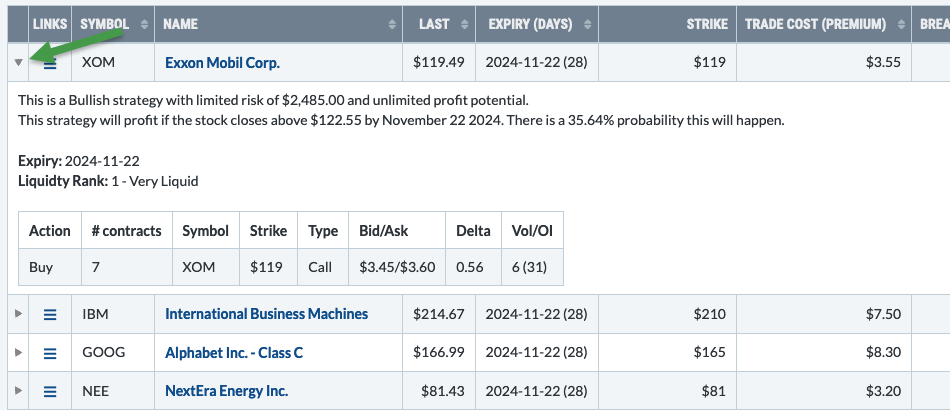This screenshot has height=410, width=950.
Task: Sort table by Symbol column arrows
Action: [144, 24]
